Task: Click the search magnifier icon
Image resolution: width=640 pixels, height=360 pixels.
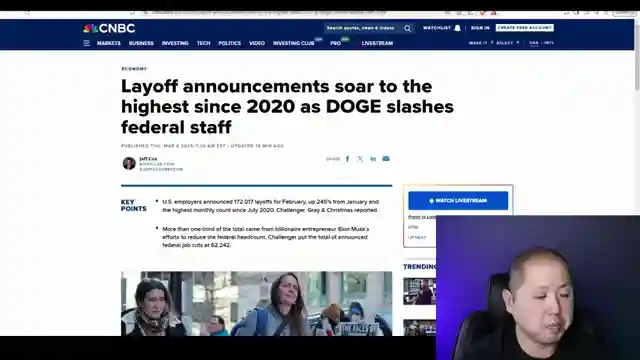Action: 407,28
